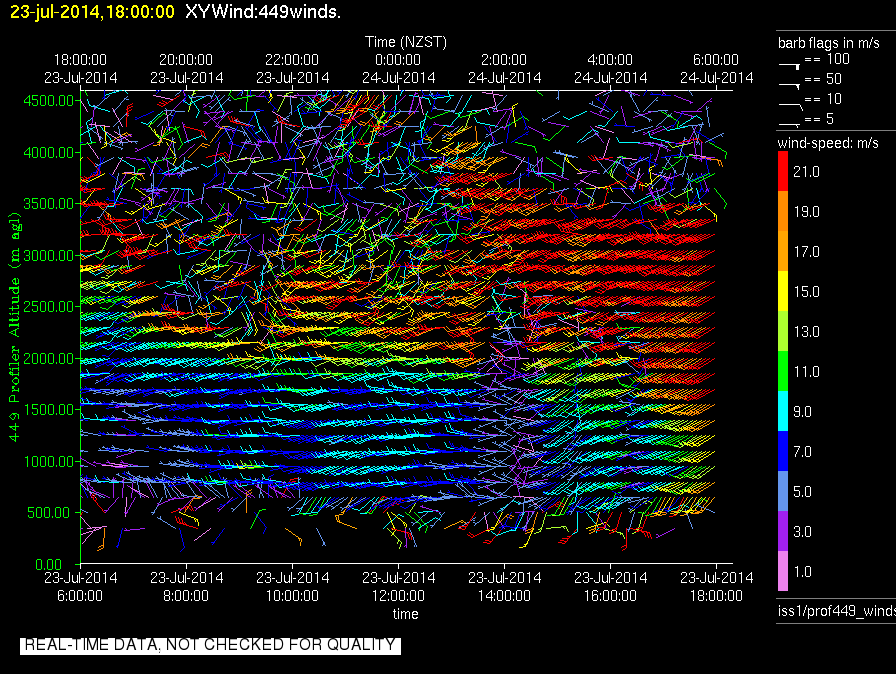Click the green 11.0 m/s color band
Viewport: 896px width, 674px height.
[x=783, y=371]
